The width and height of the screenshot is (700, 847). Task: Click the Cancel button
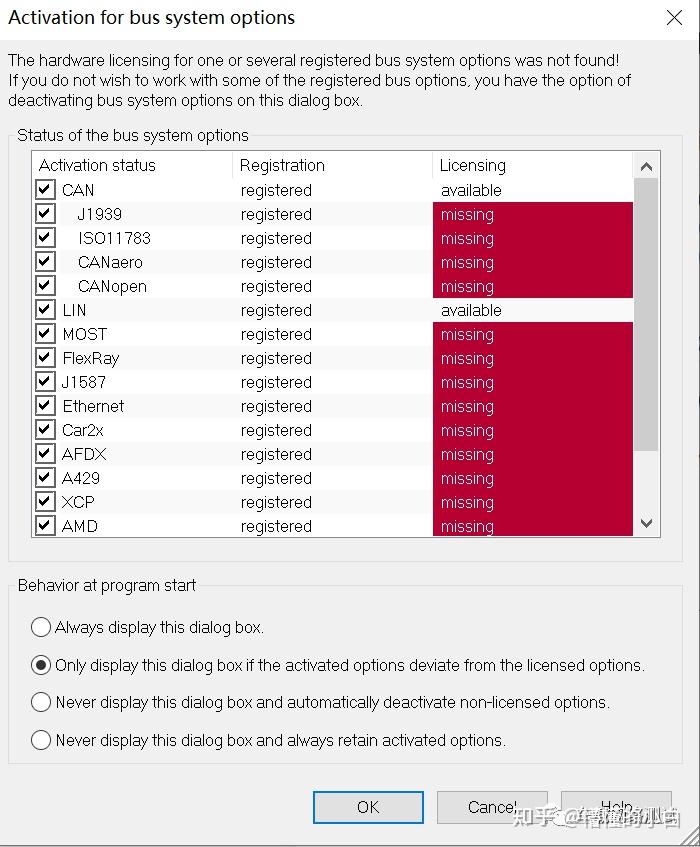pos(492,807)
